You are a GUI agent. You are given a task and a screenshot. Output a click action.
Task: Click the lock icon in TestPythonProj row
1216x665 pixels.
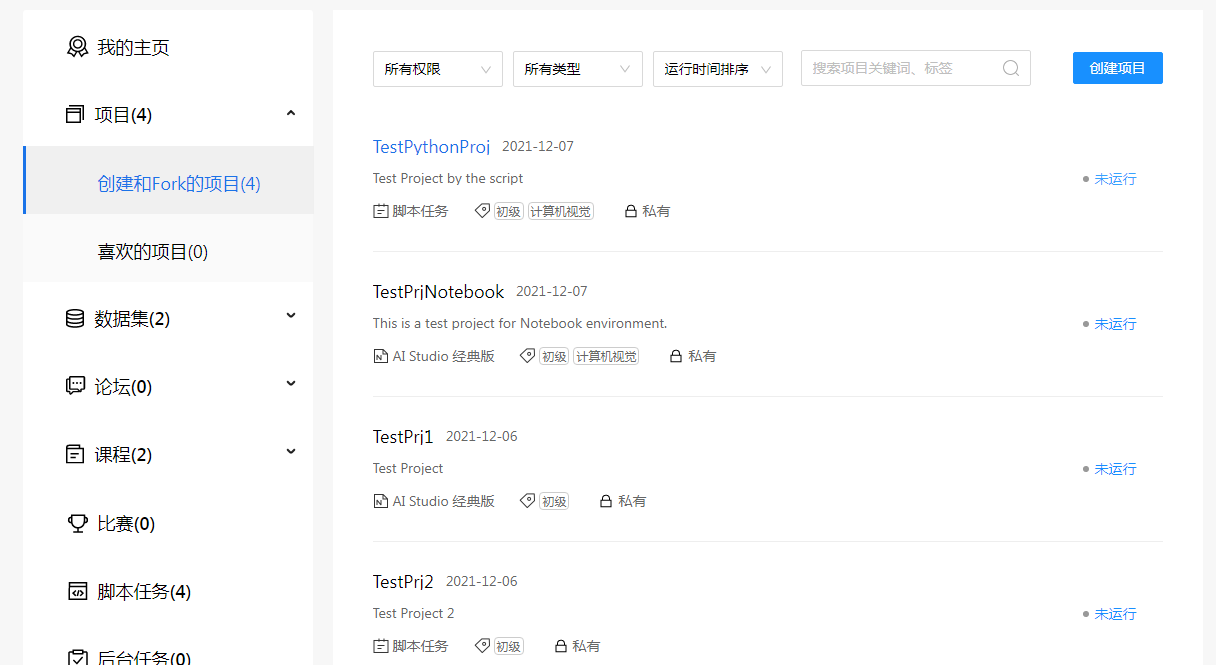630,211
